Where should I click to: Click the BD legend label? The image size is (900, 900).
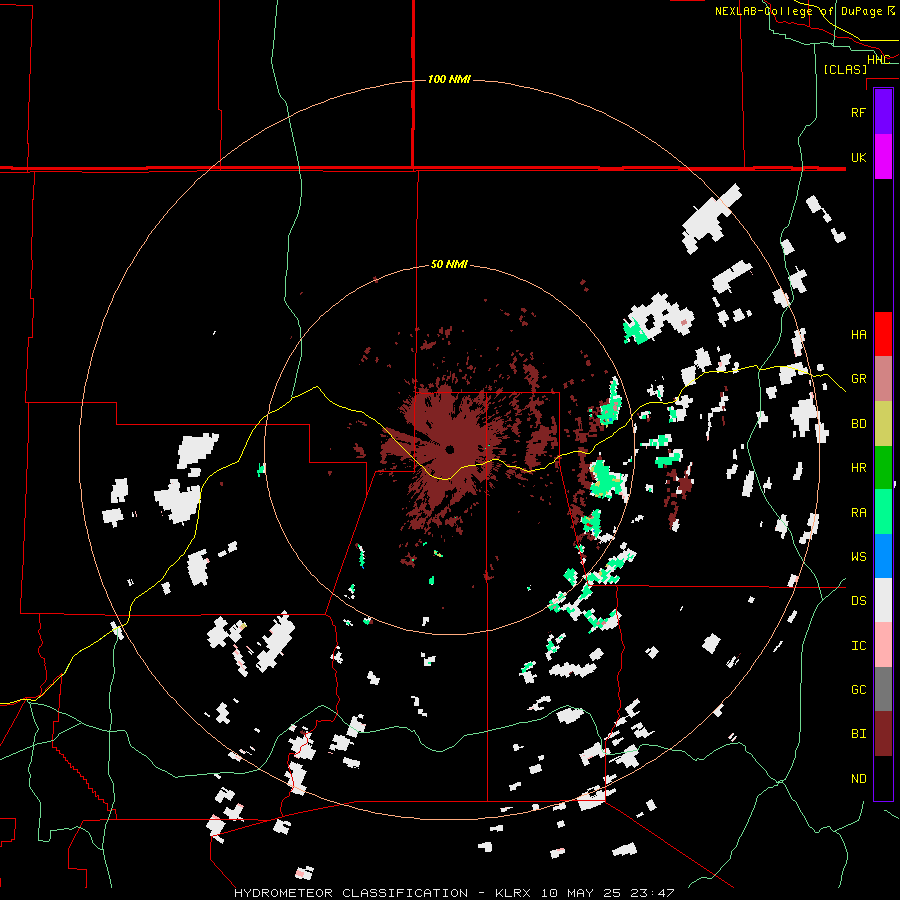click(859, 424)
